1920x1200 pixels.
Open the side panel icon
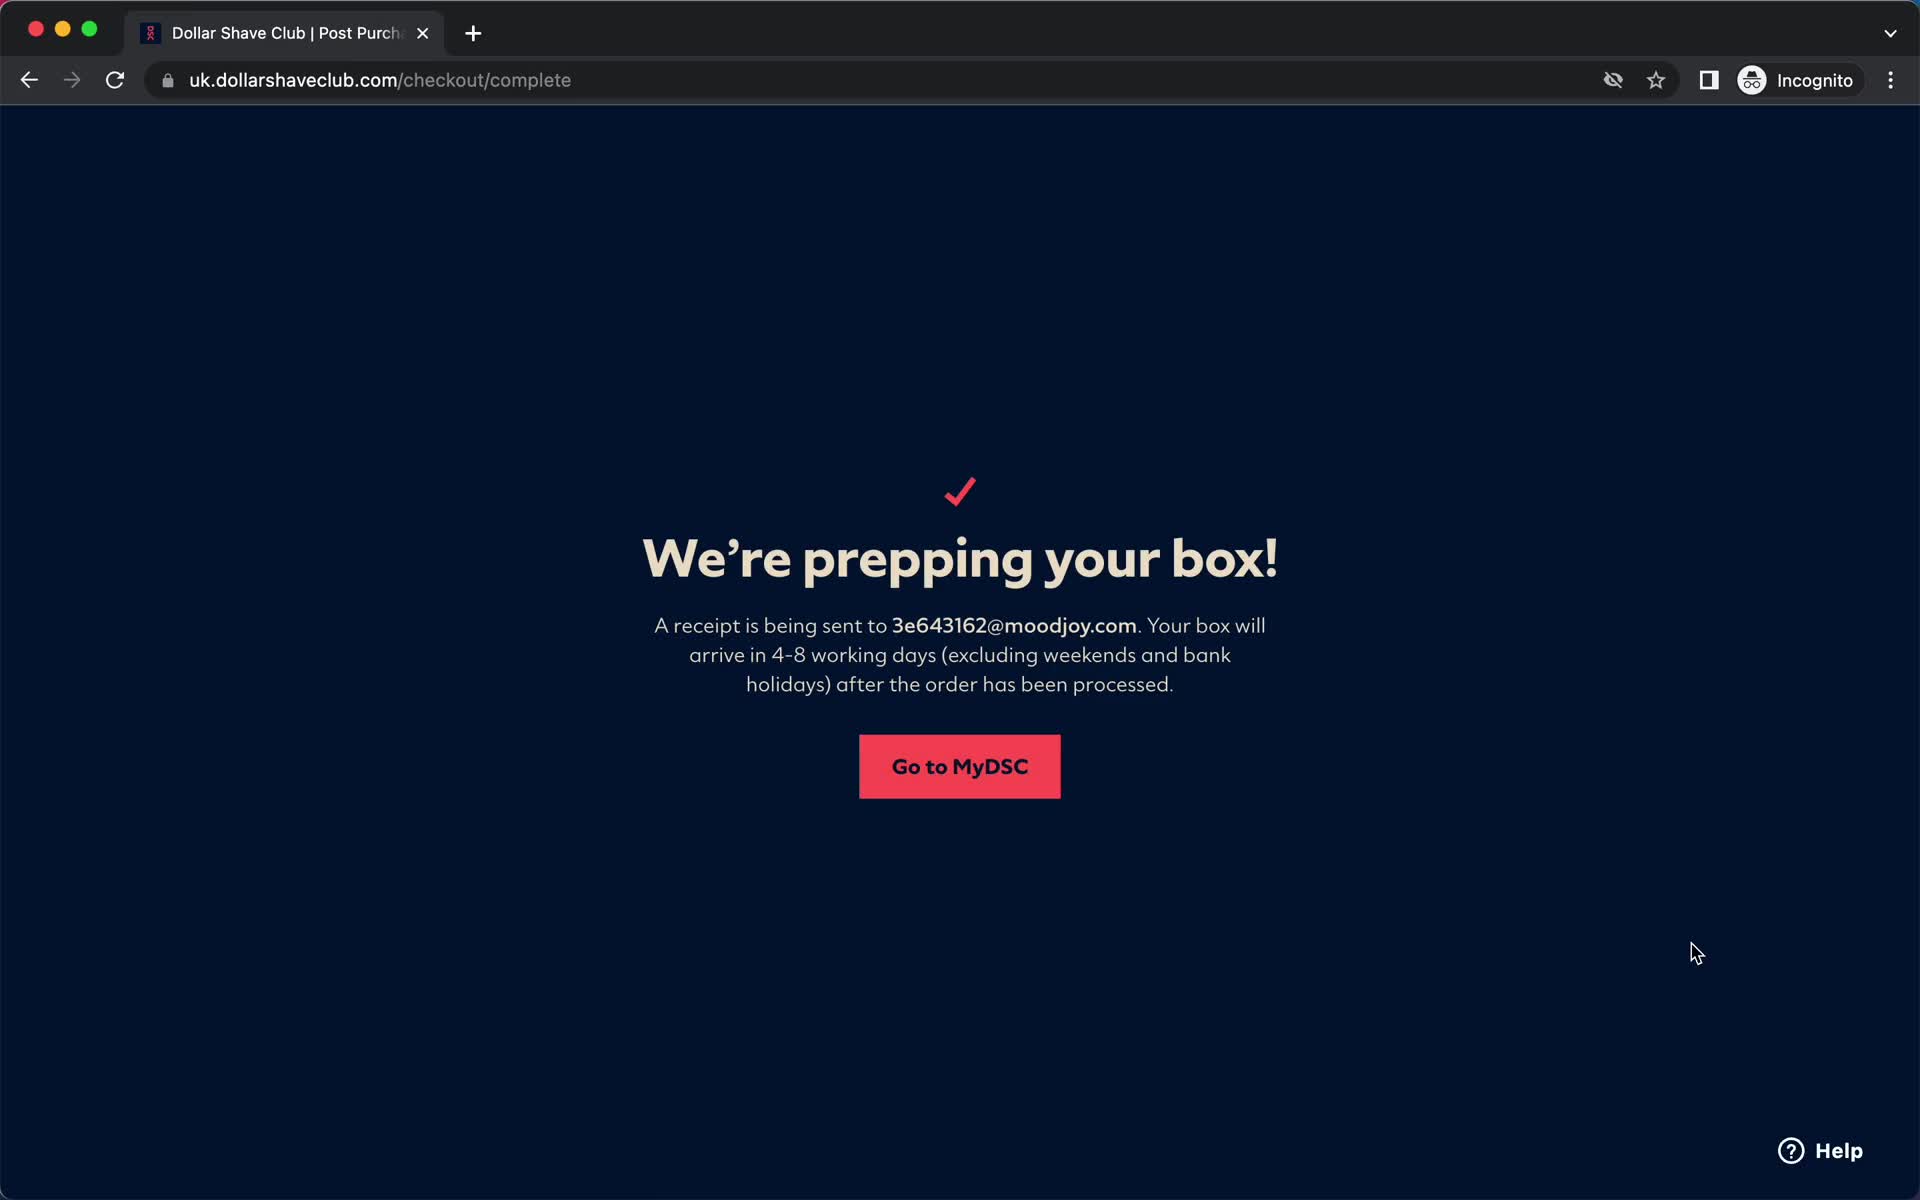coord(1709,80)
